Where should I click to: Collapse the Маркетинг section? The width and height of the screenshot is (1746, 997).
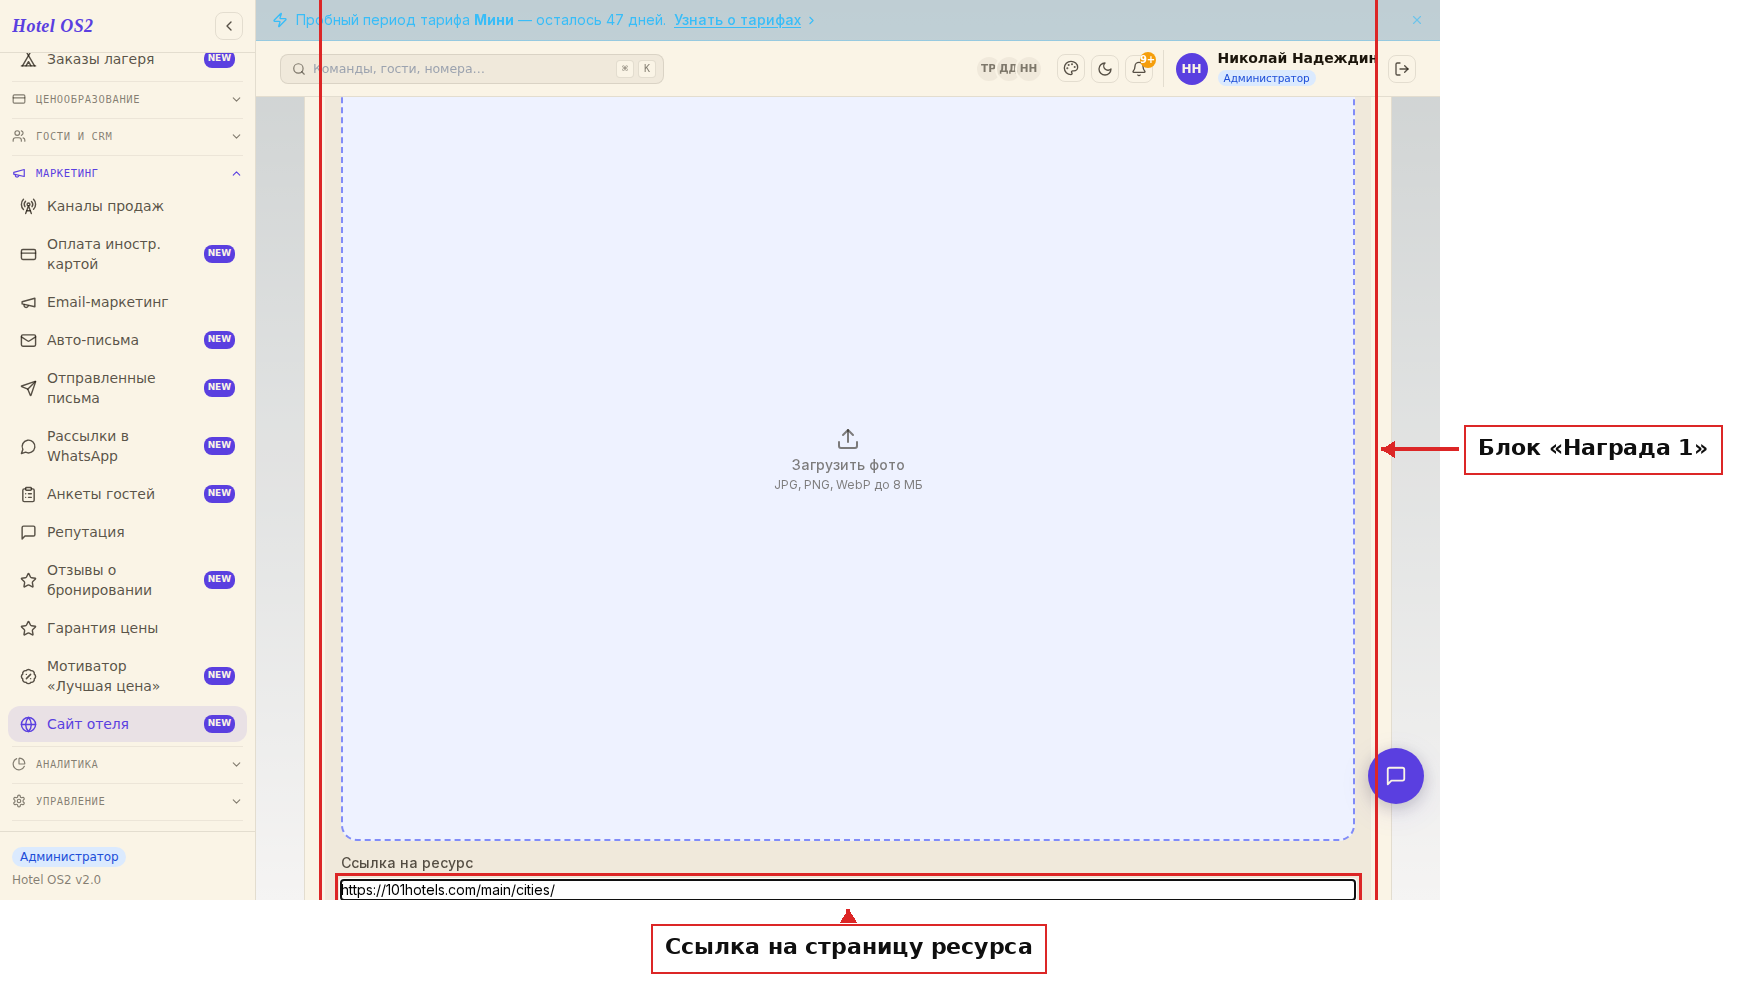pyautogui.click(x=127, y=173)
